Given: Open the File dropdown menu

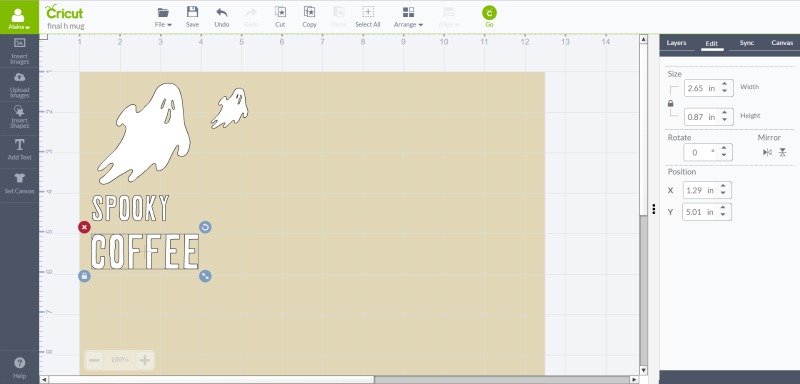Looking at the screenshot, I should [163, 17].
